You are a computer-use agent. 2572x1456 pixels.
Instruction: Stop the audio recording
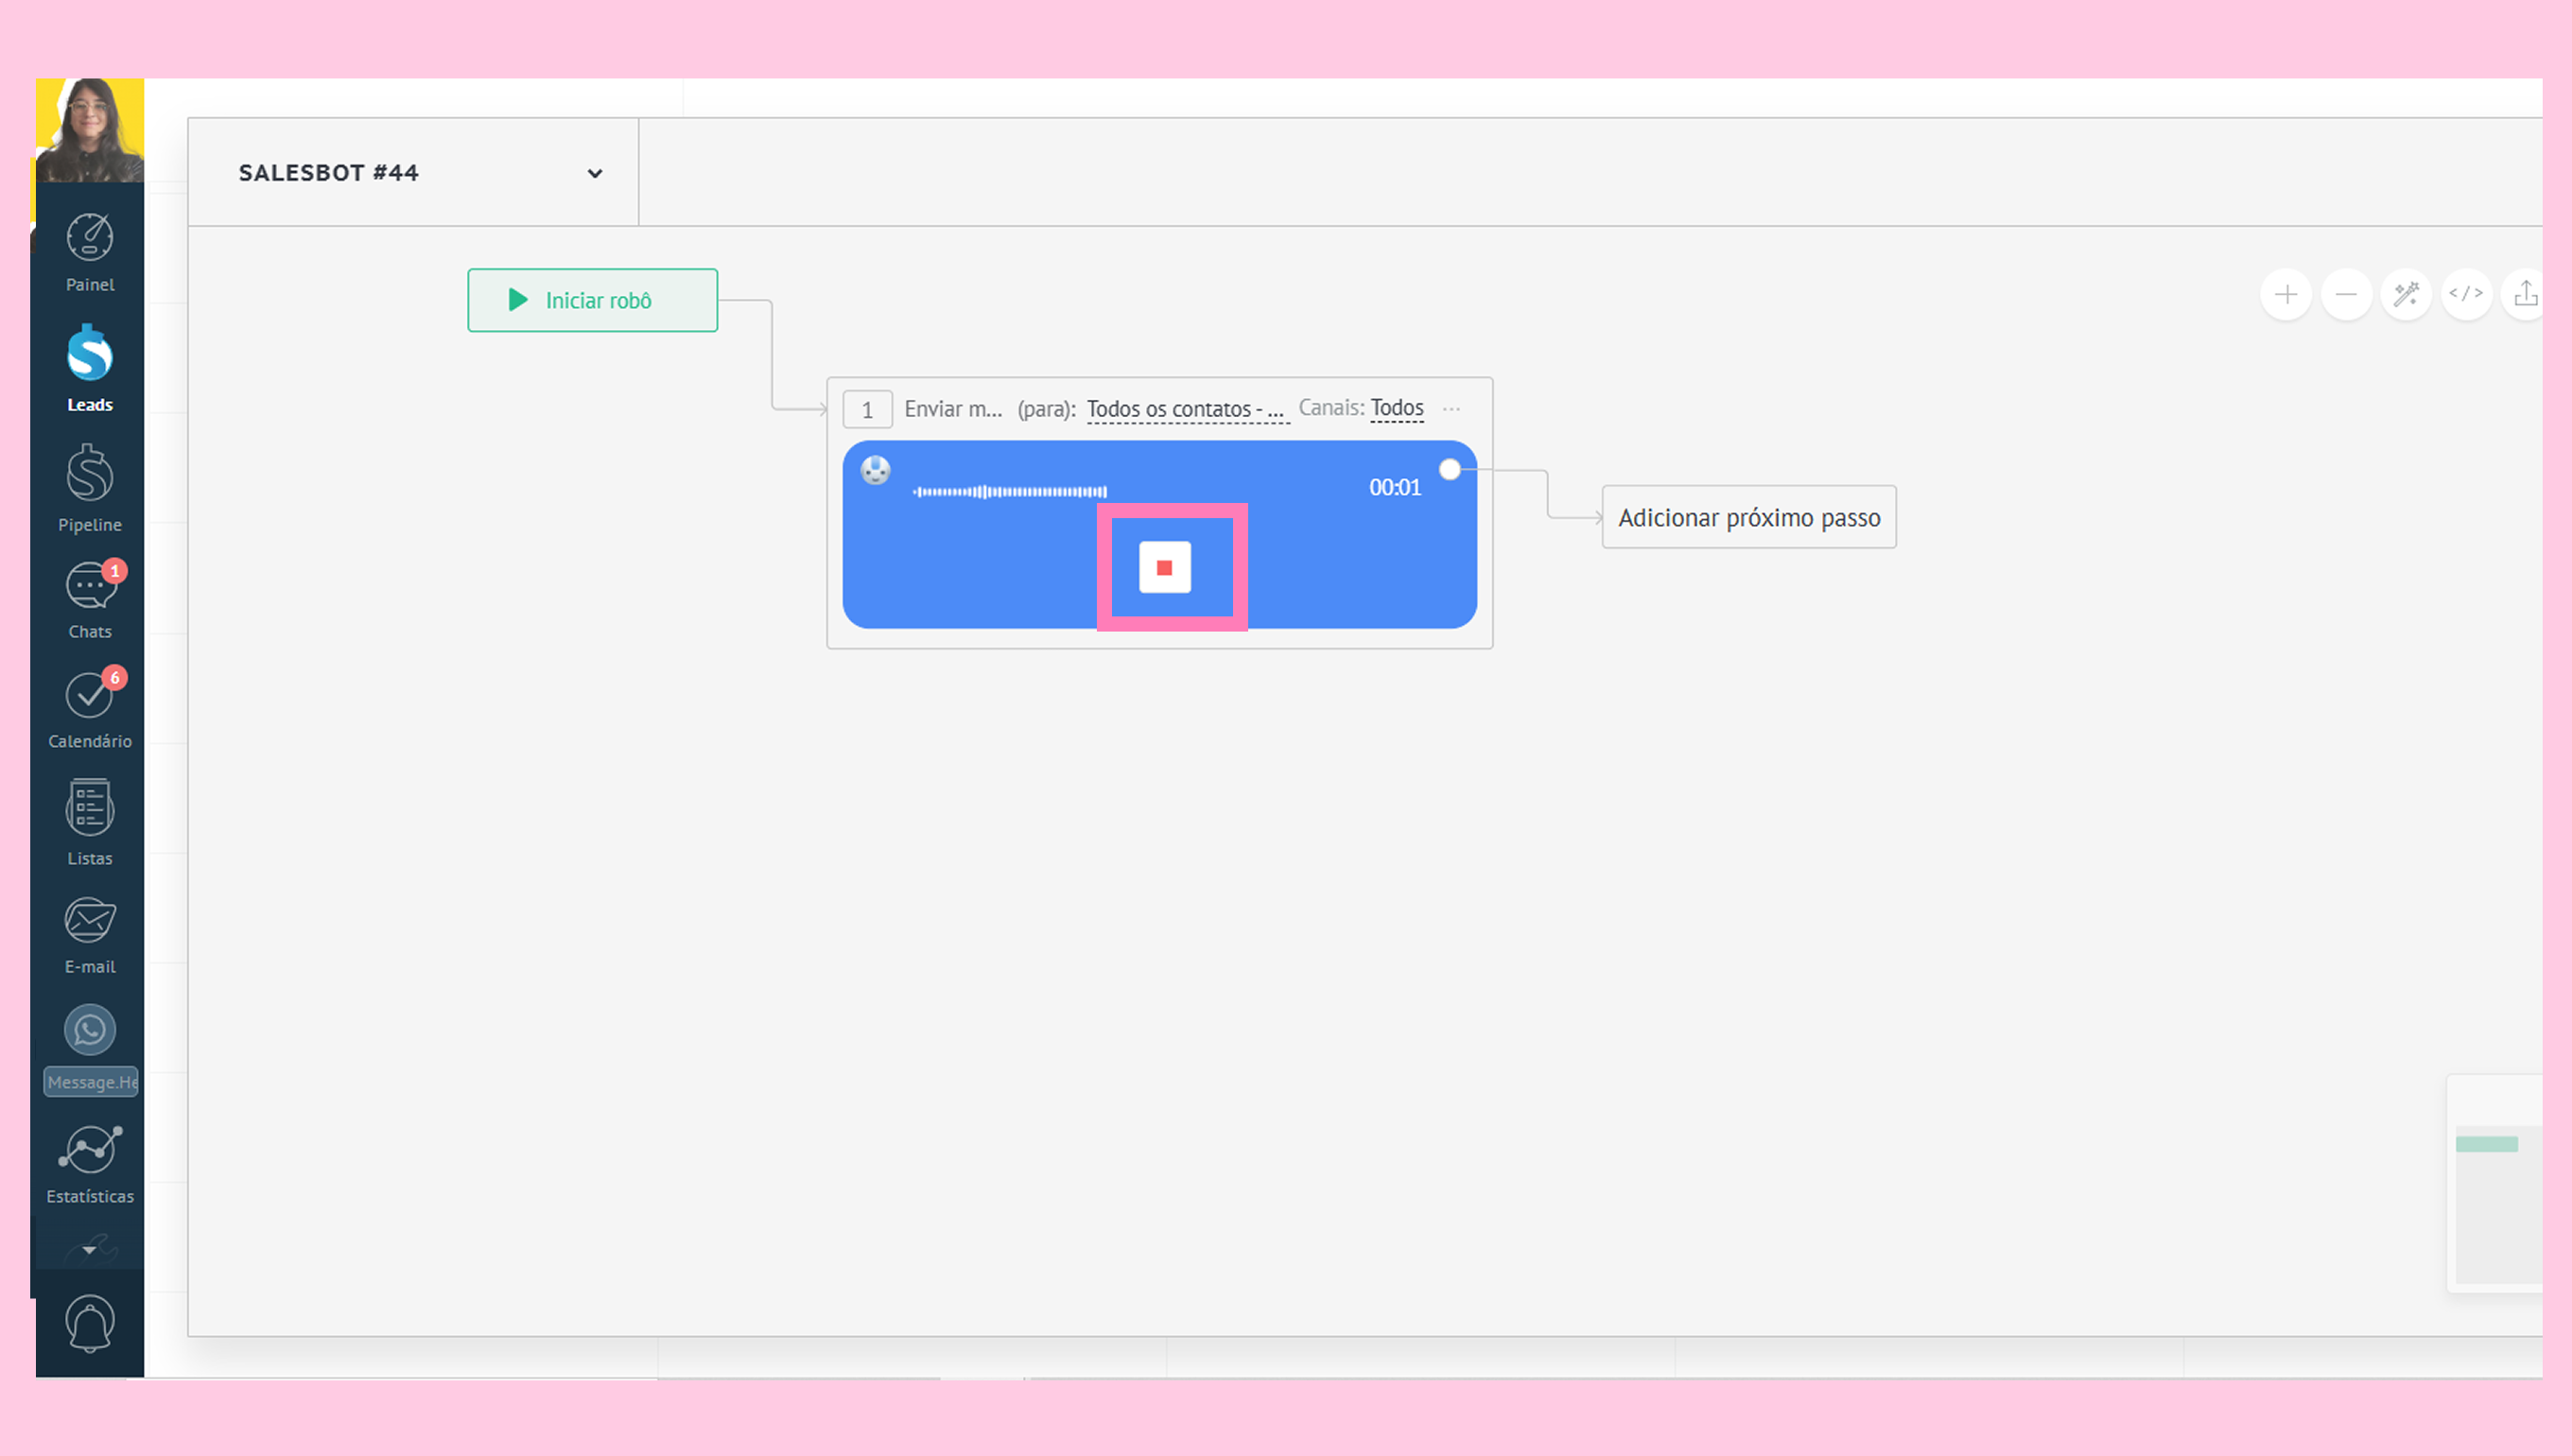[x=1165, y=567]
